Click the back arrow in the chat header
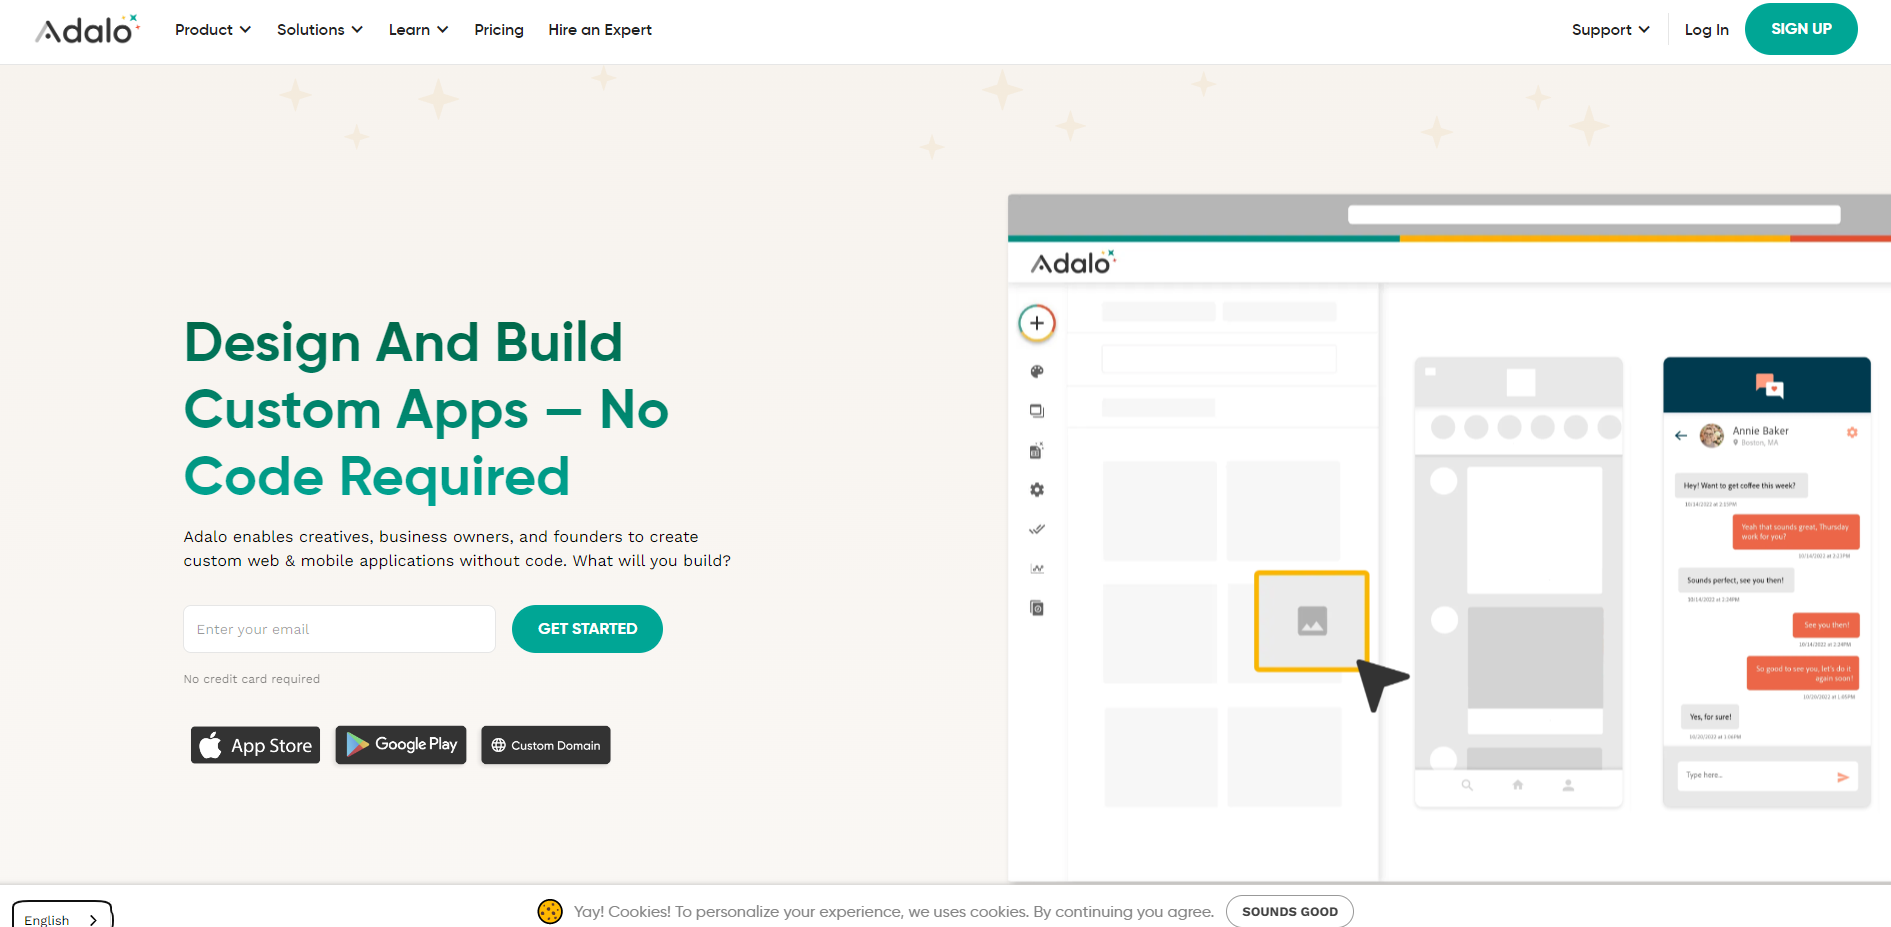This screenshot has height=927, width=1891. pyautogui.click(x=1681, y=435)
